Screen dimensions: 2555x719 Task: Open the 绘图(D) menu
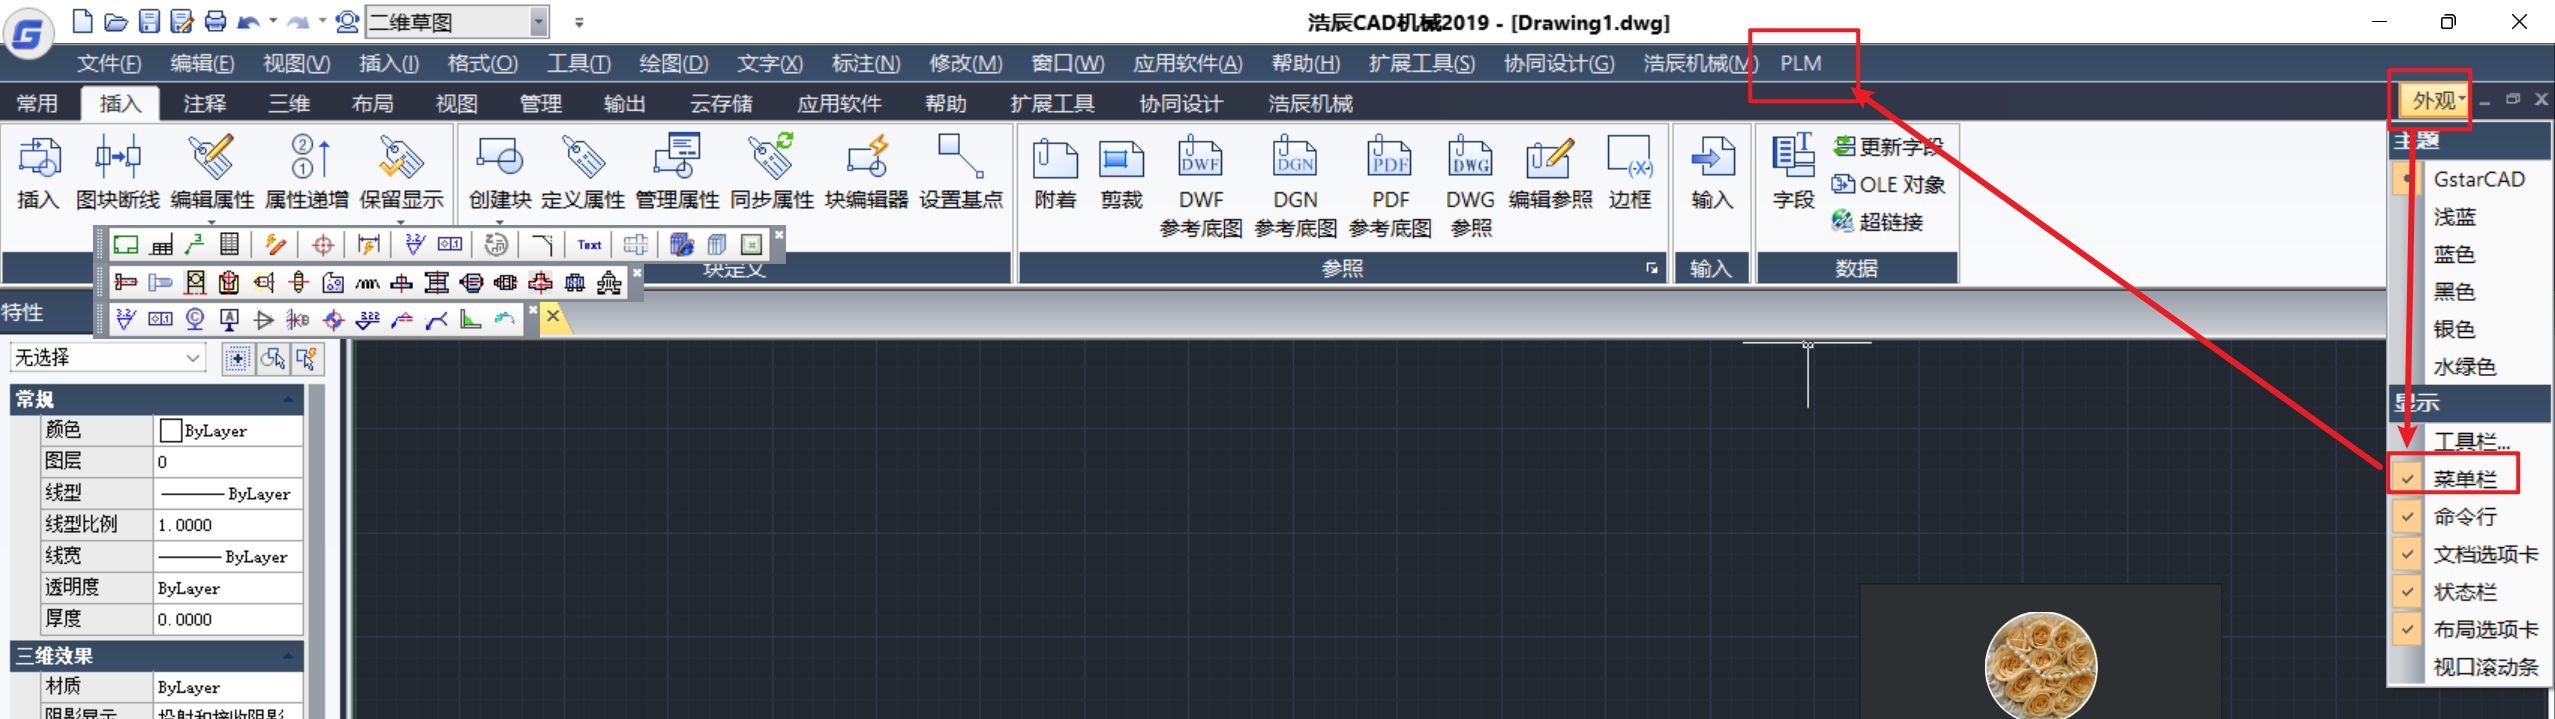(x=674, y=63)
